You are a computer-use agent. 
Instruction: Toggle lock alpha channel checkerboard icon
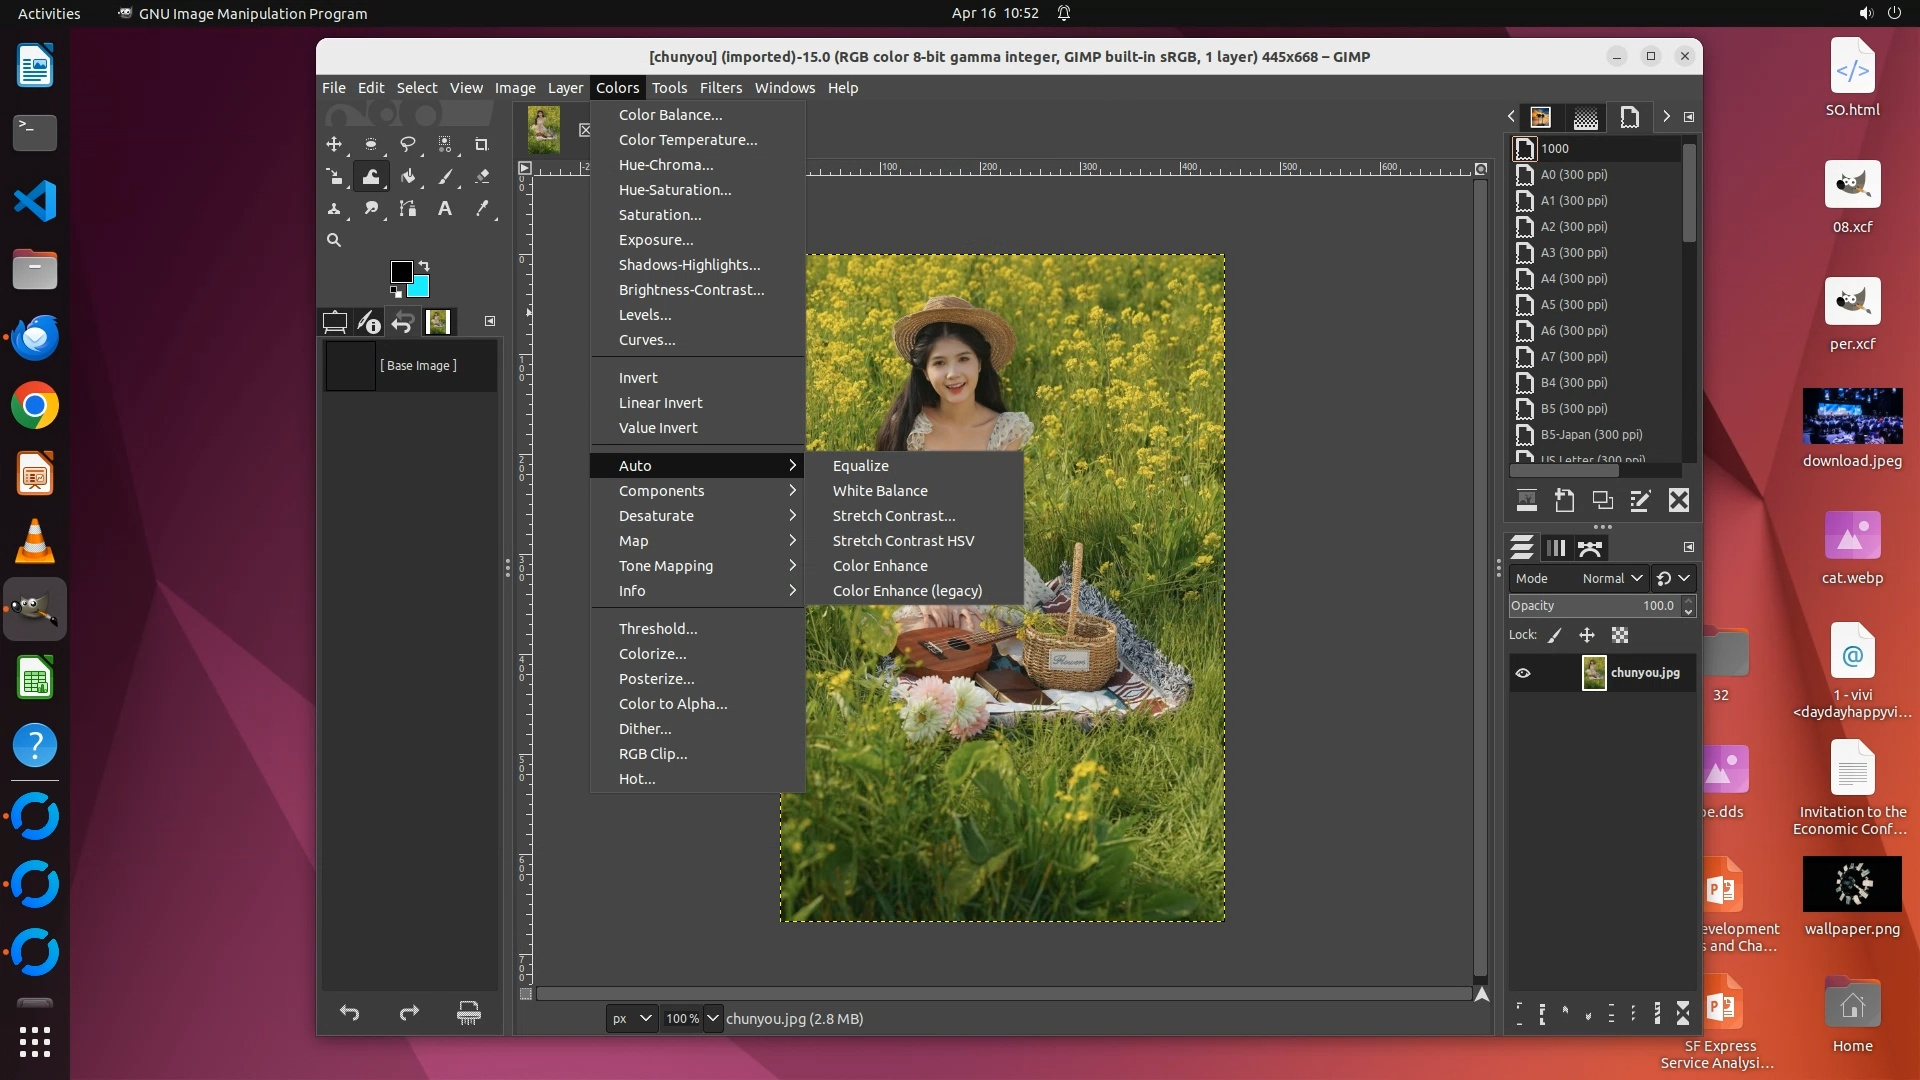[1620, 635]
